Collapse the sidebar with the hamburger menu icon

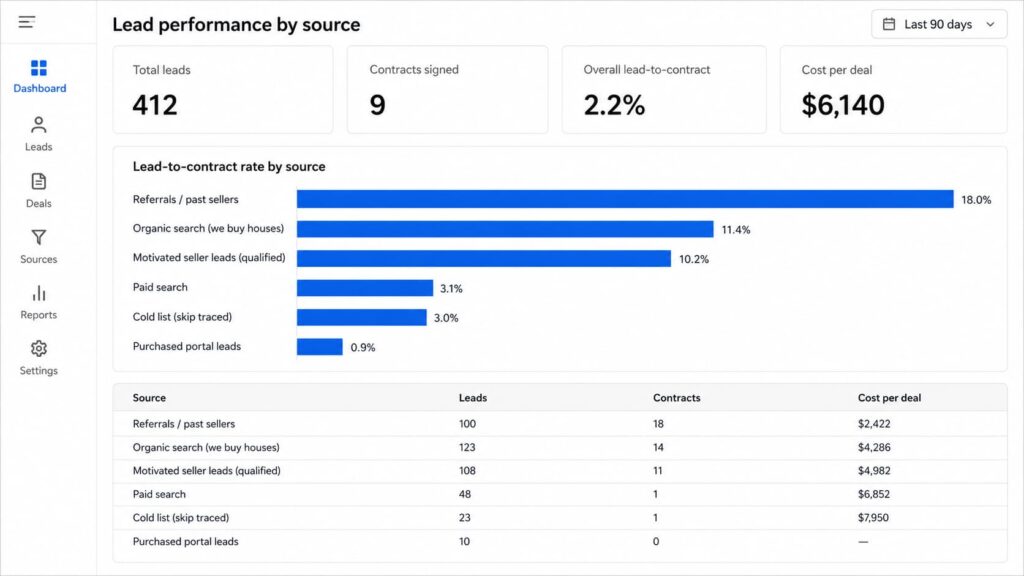(27, 22)
